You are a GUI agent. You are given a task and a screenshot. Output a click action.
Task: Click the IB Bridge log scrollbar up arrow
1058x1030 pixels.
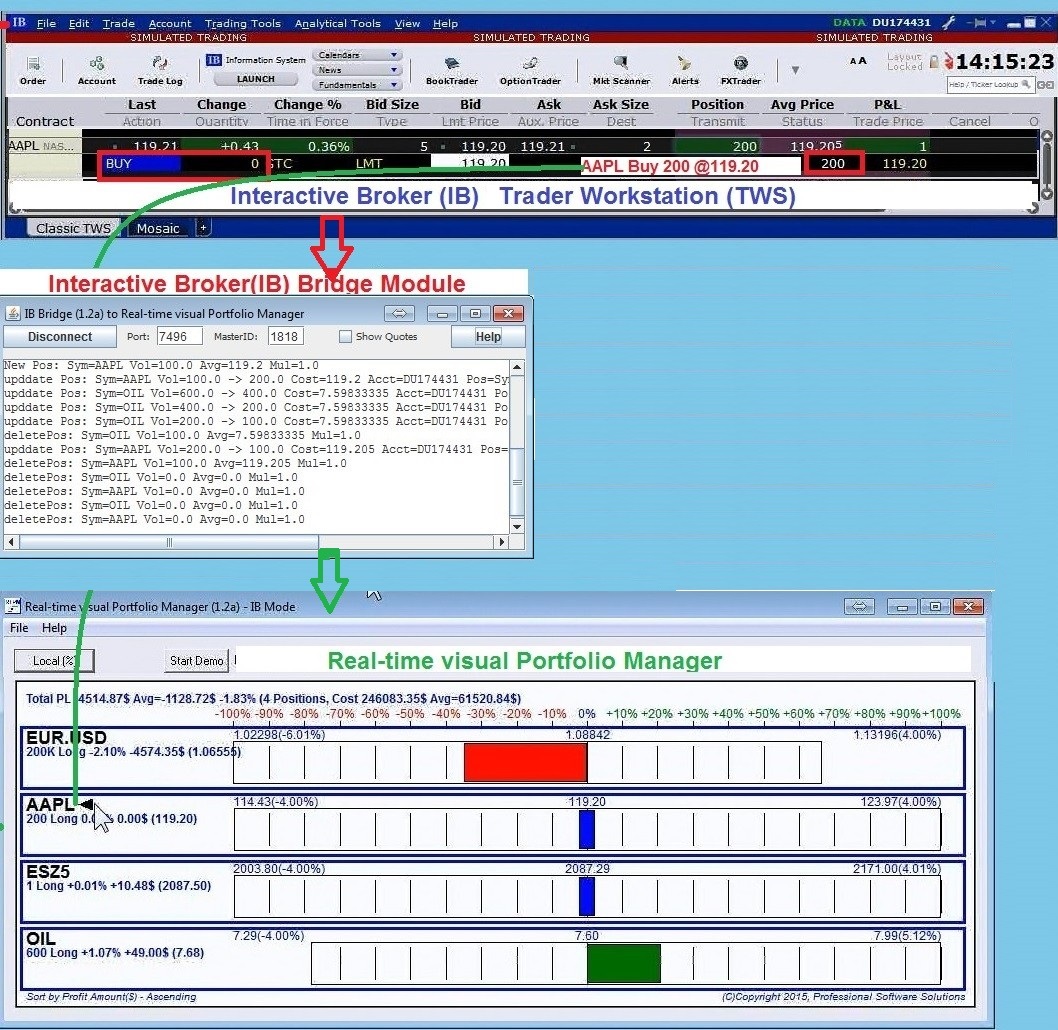(517, 367)
